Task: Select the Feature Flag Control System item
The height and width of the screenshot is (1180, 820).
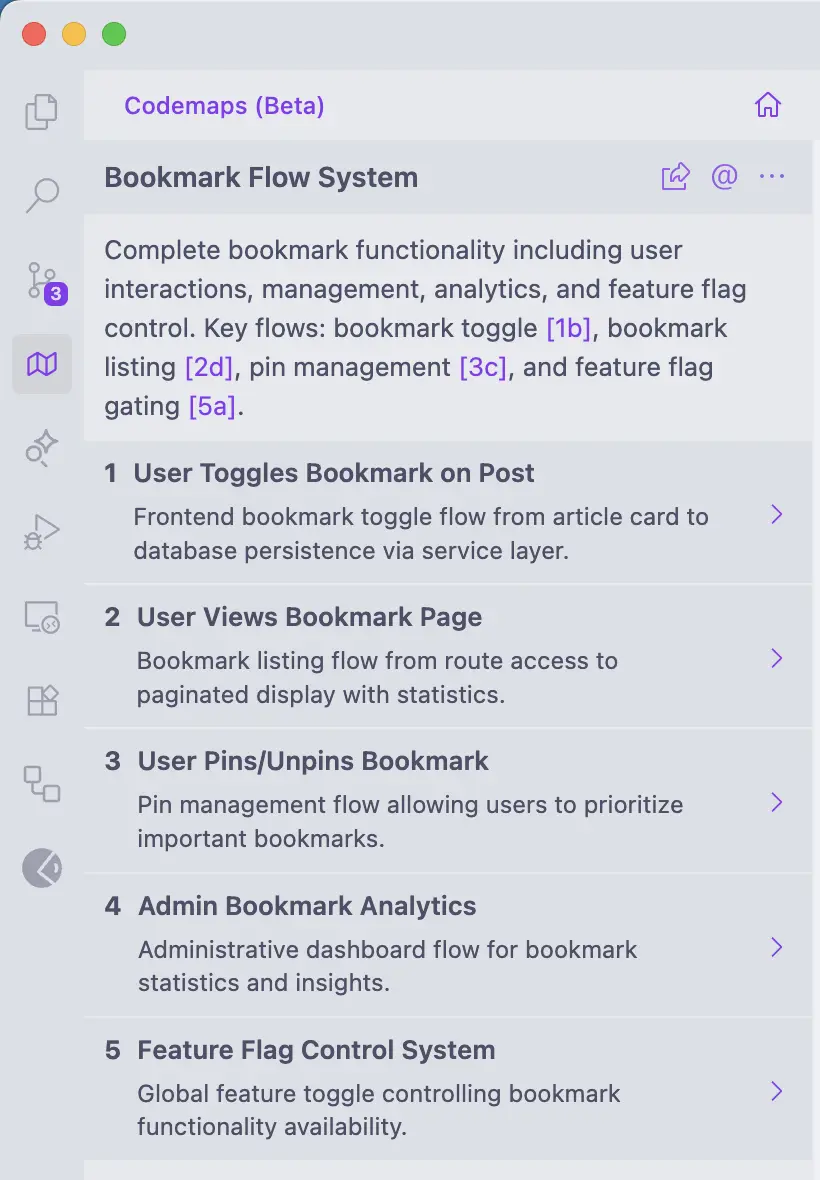Action: coord(316,1050)
